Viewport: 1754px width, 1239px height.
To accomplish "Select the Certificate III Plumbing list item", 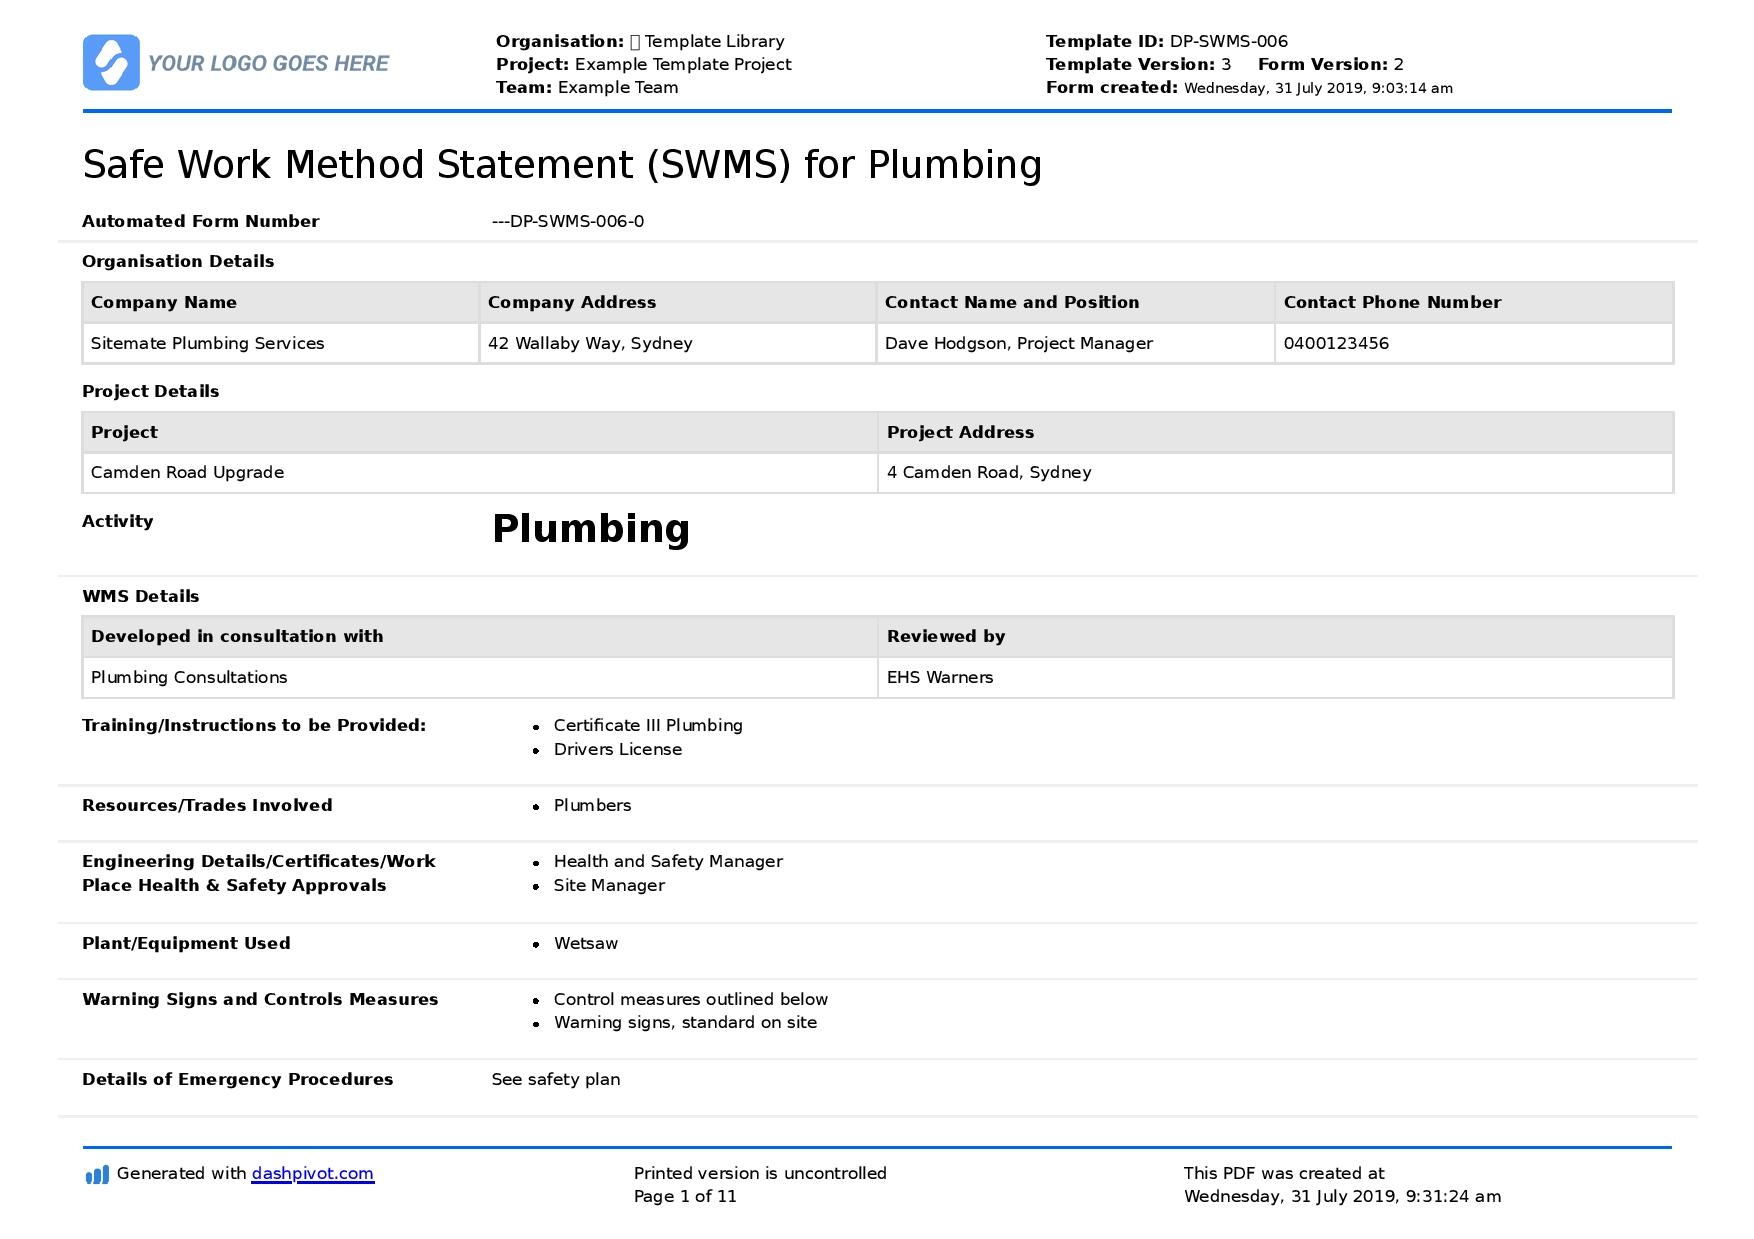I will coord(648,726).
